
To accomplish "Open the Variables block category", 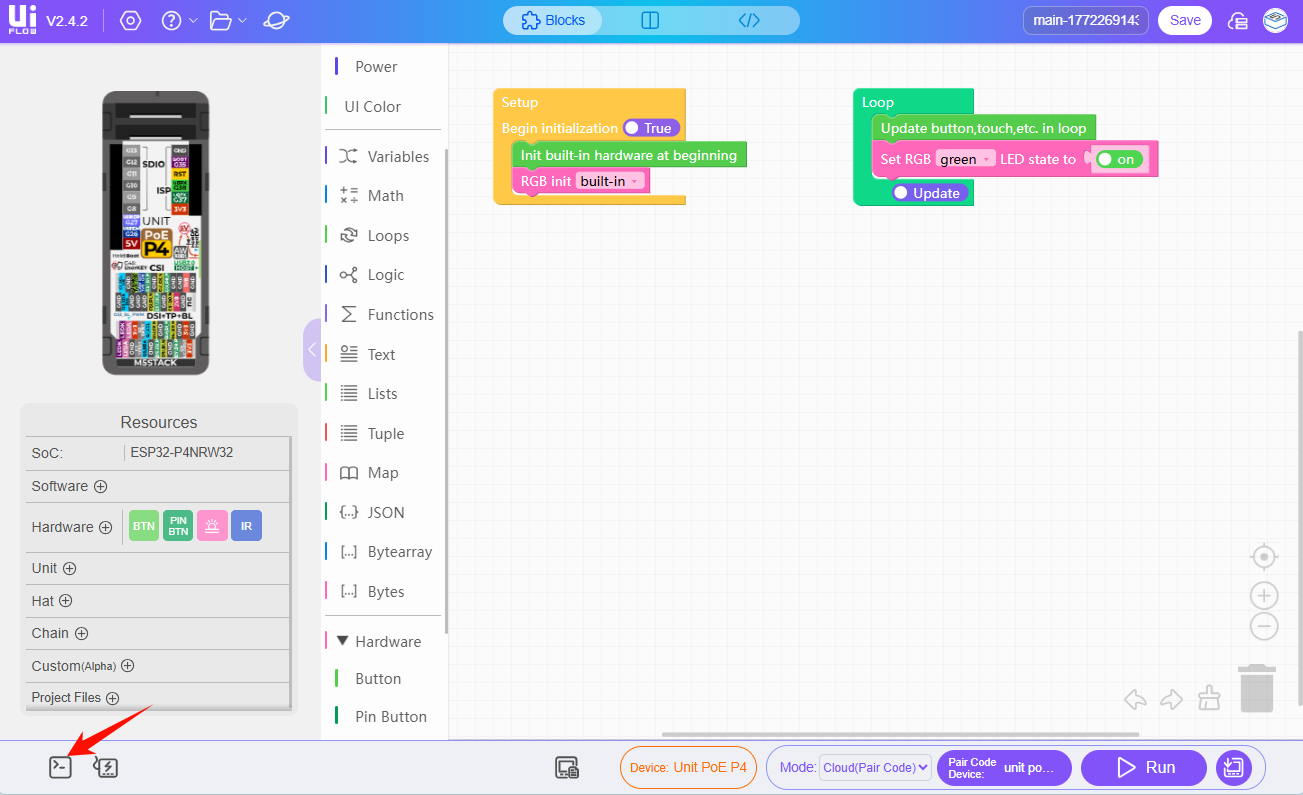I will [x=397, y=156].
